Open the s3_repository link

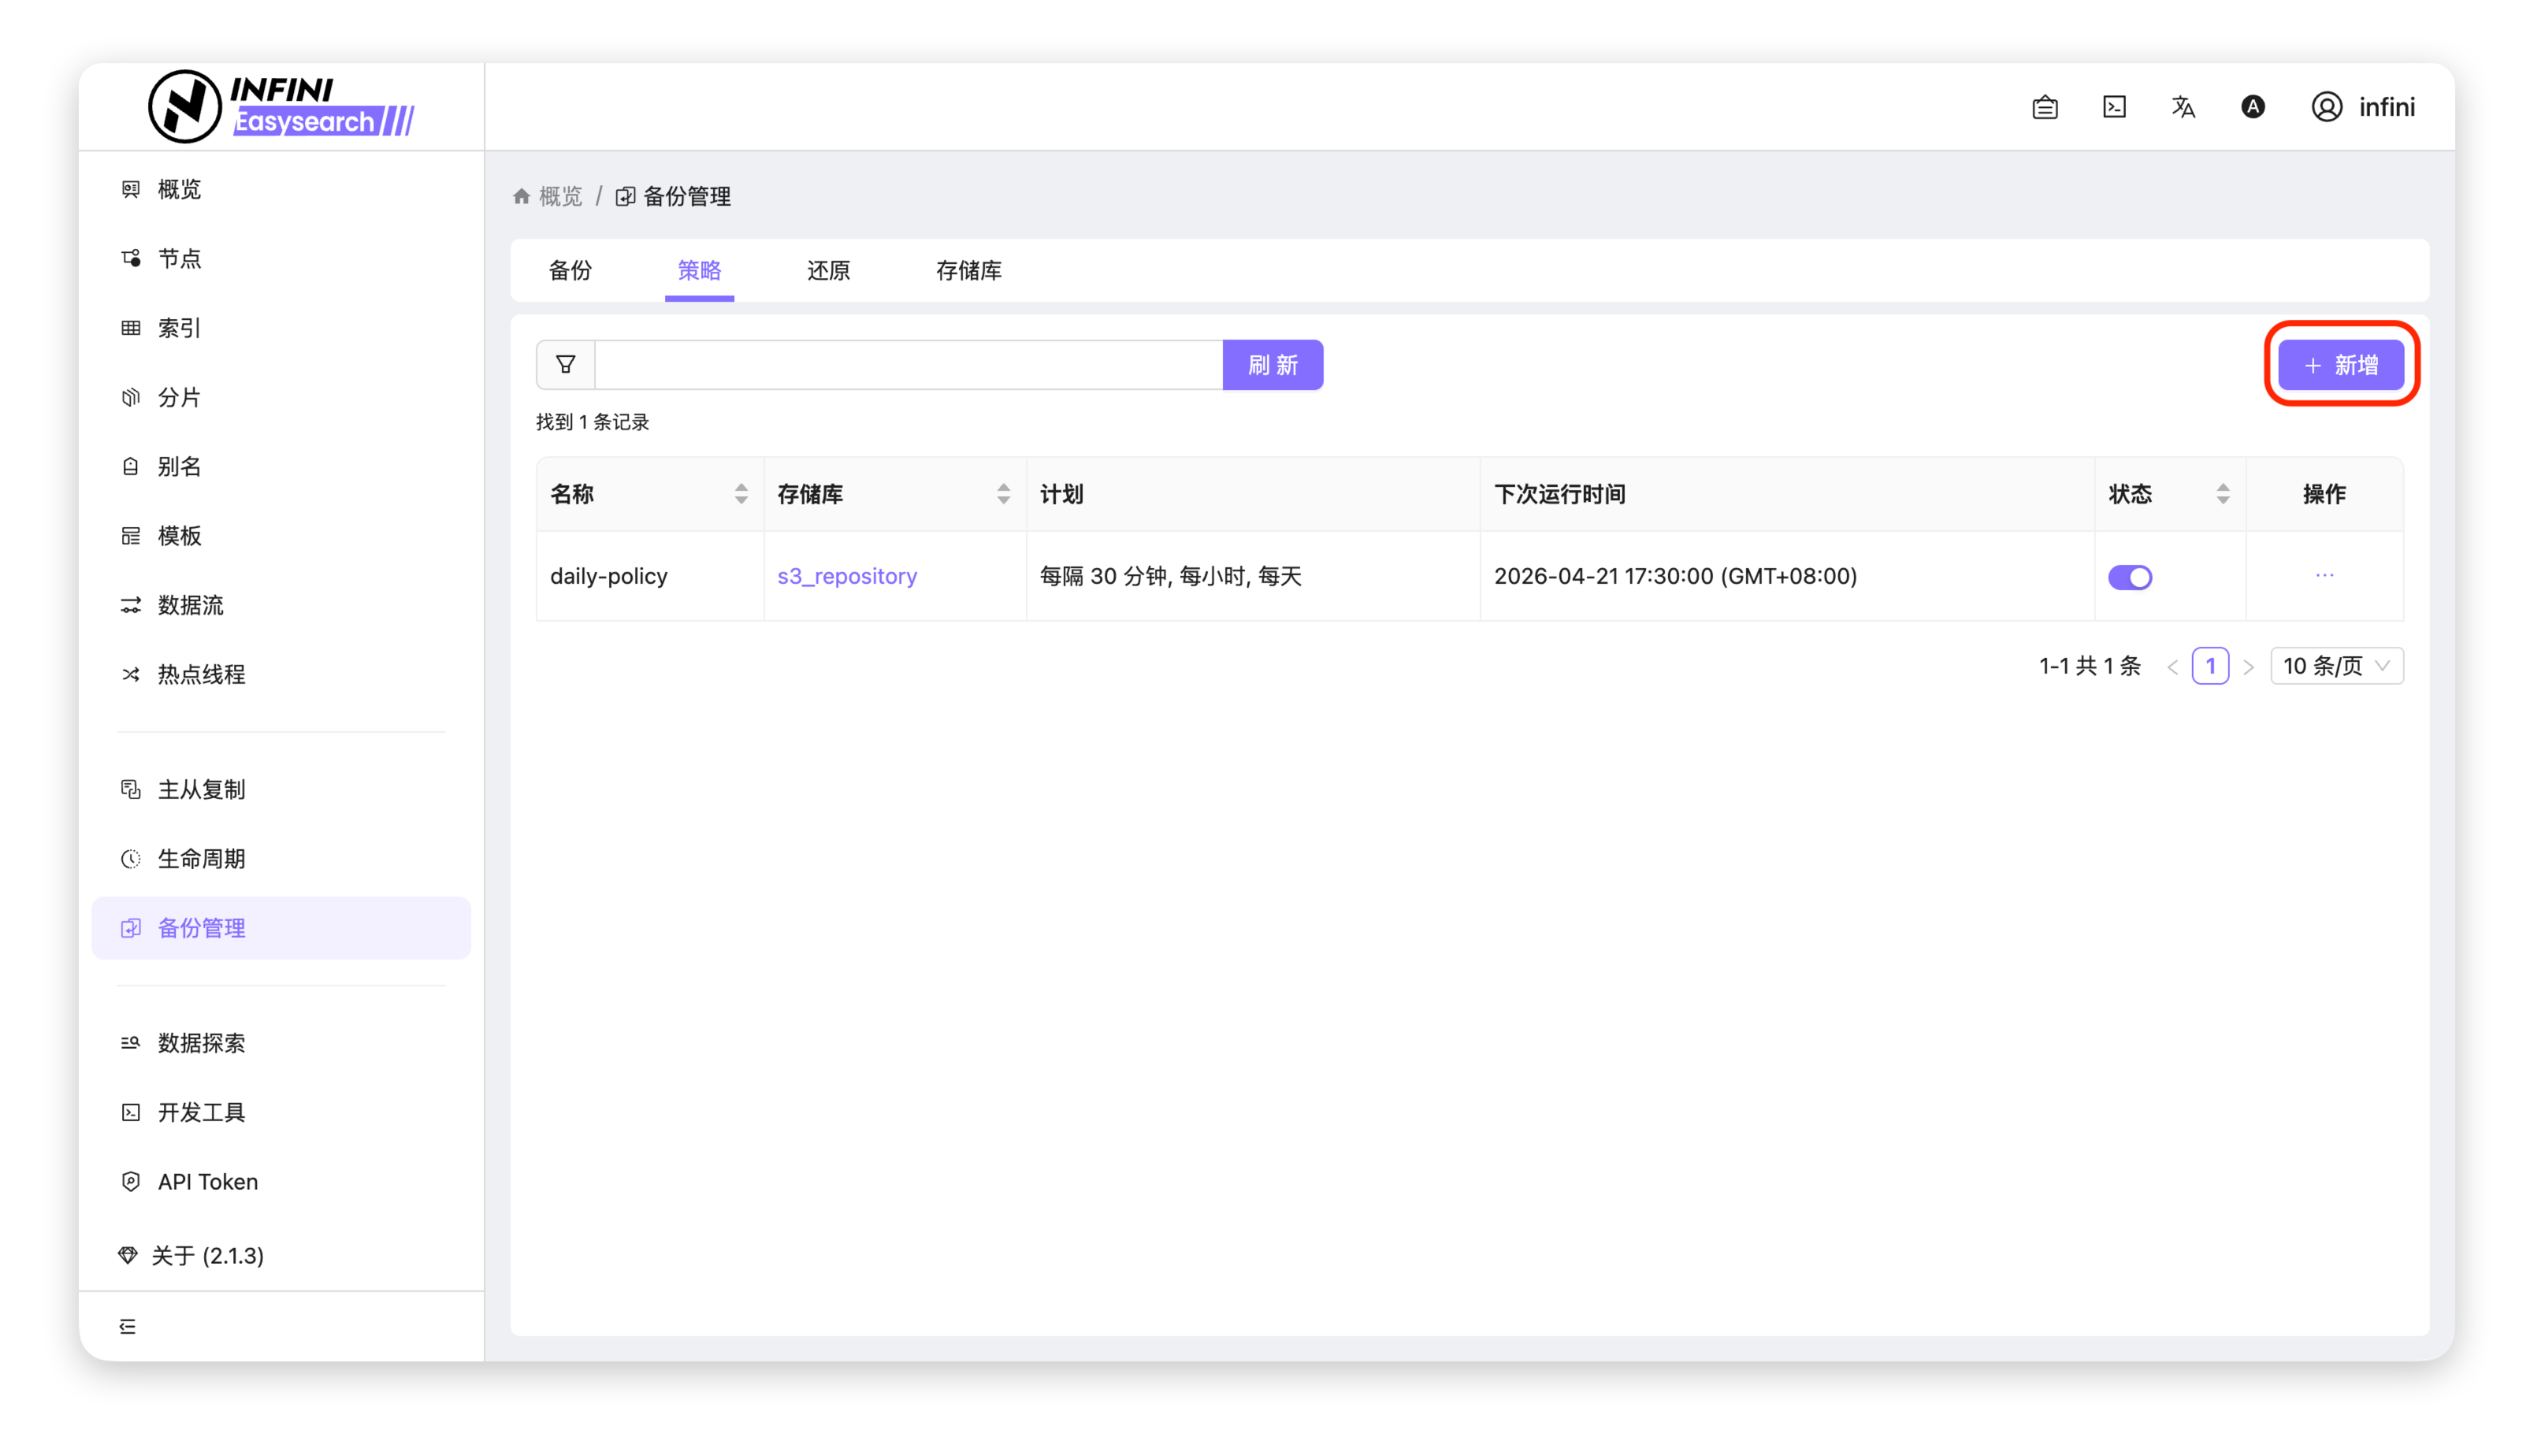click(846, 576)
